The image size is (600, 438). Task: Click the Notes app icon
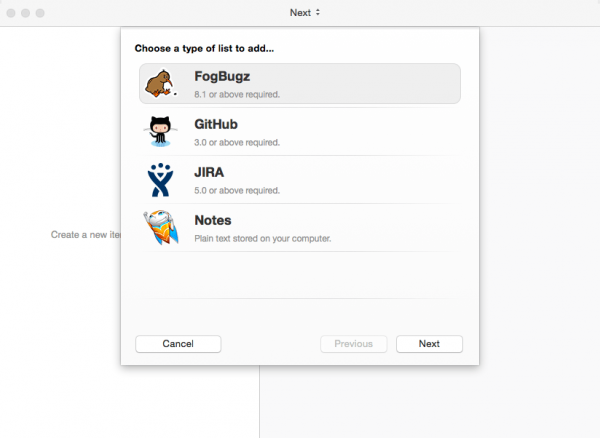161,227
